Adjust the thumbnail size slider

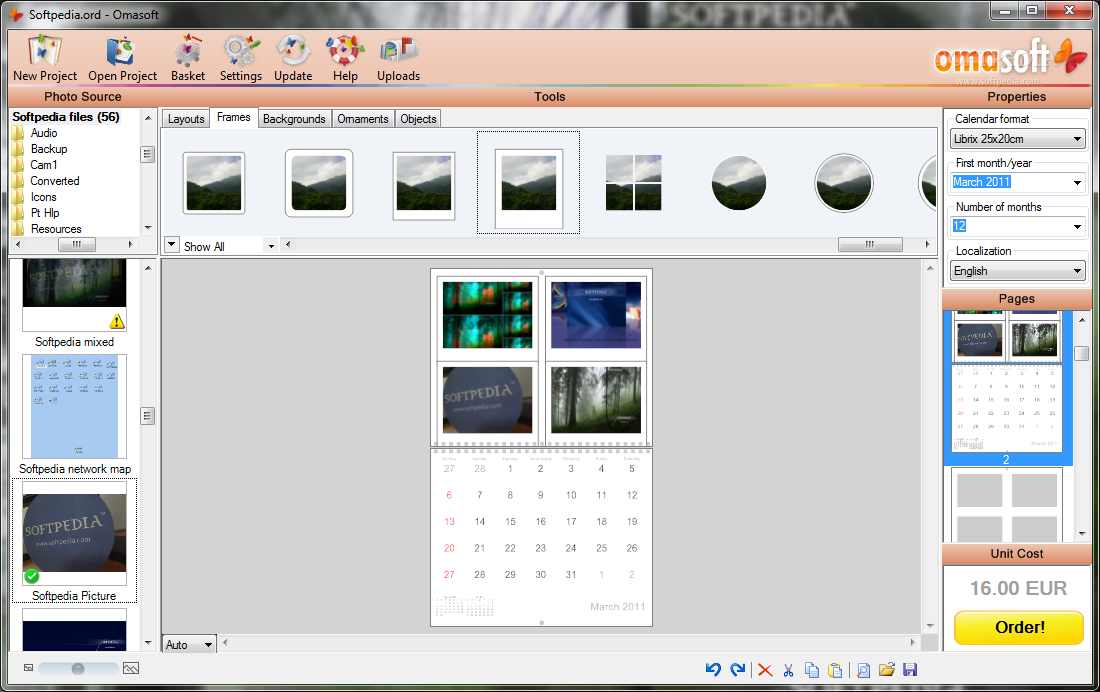(78, 668)
